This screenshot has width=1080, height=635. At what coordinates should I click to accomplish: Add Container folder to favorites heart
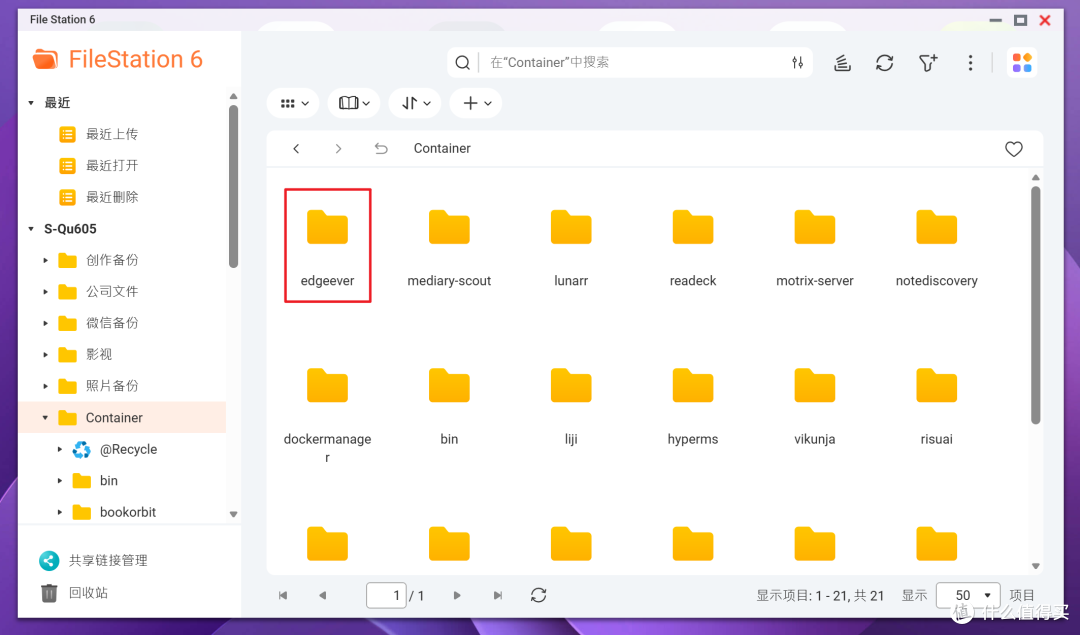[1013, 149]
